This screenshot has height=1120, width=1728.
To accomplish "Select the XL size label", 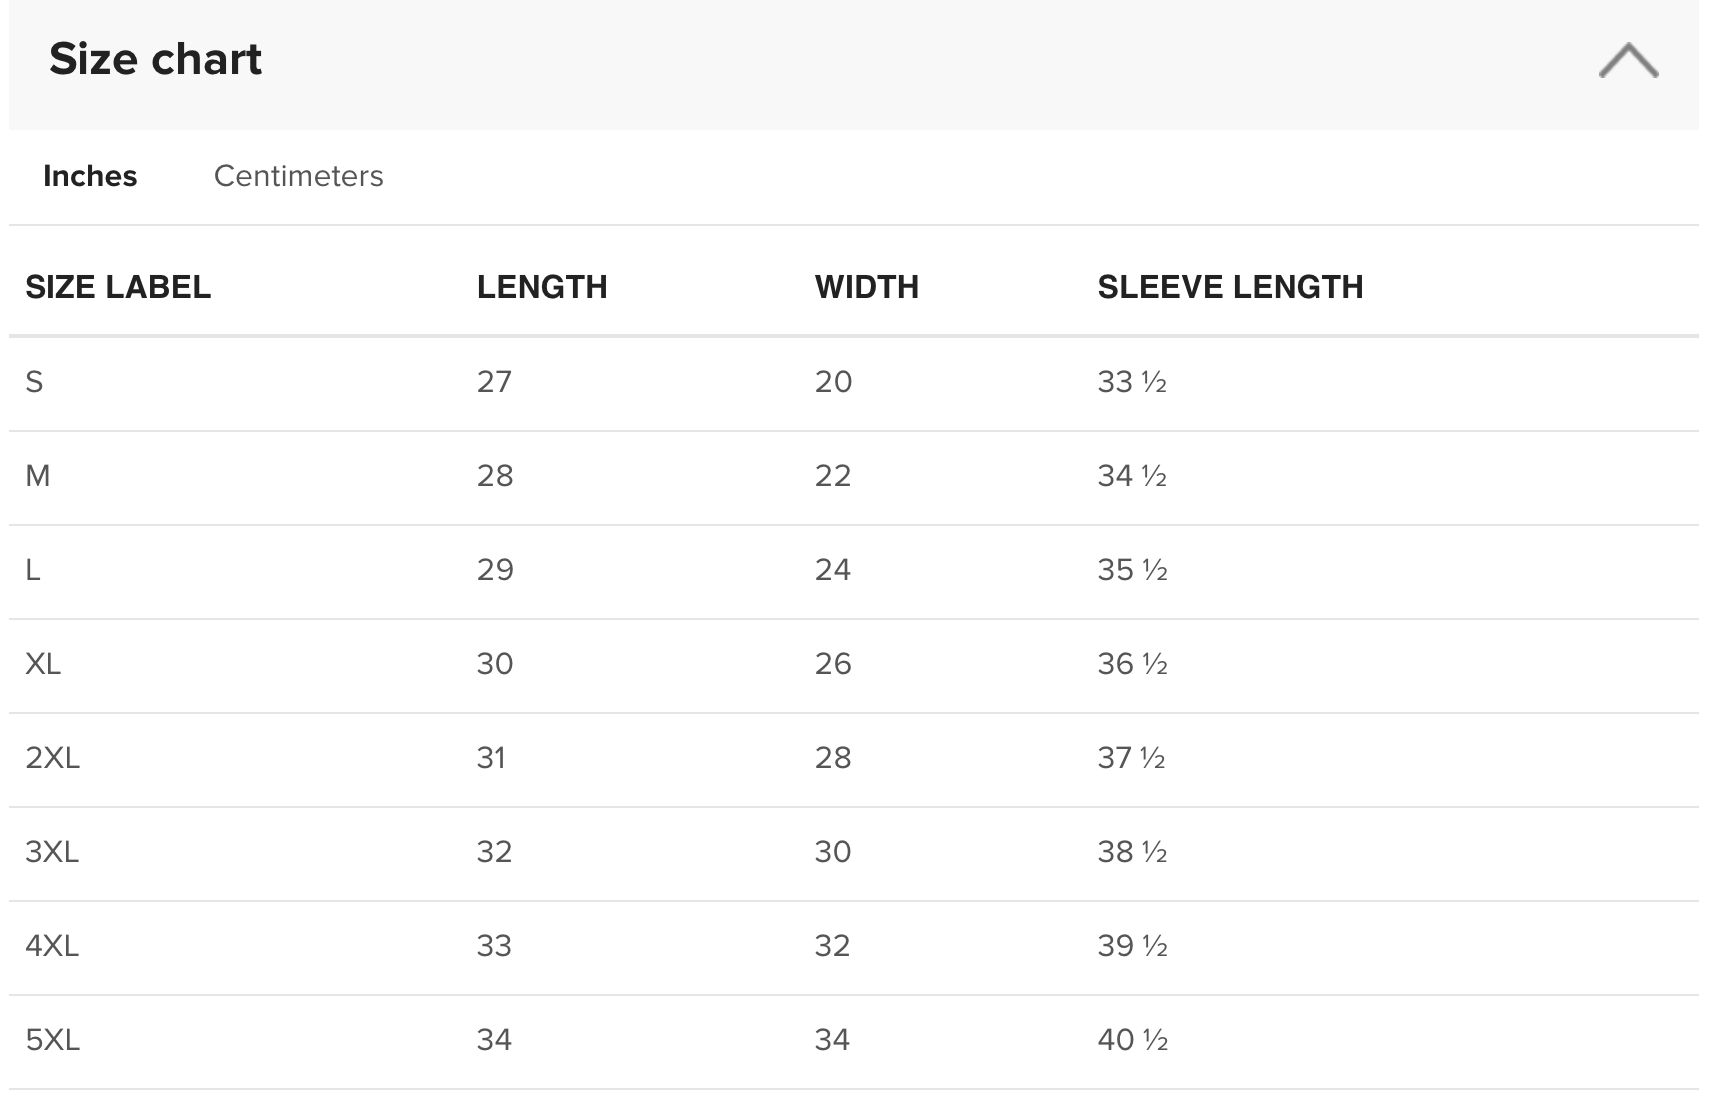I will pyautogui.click(x=43, y=664).
